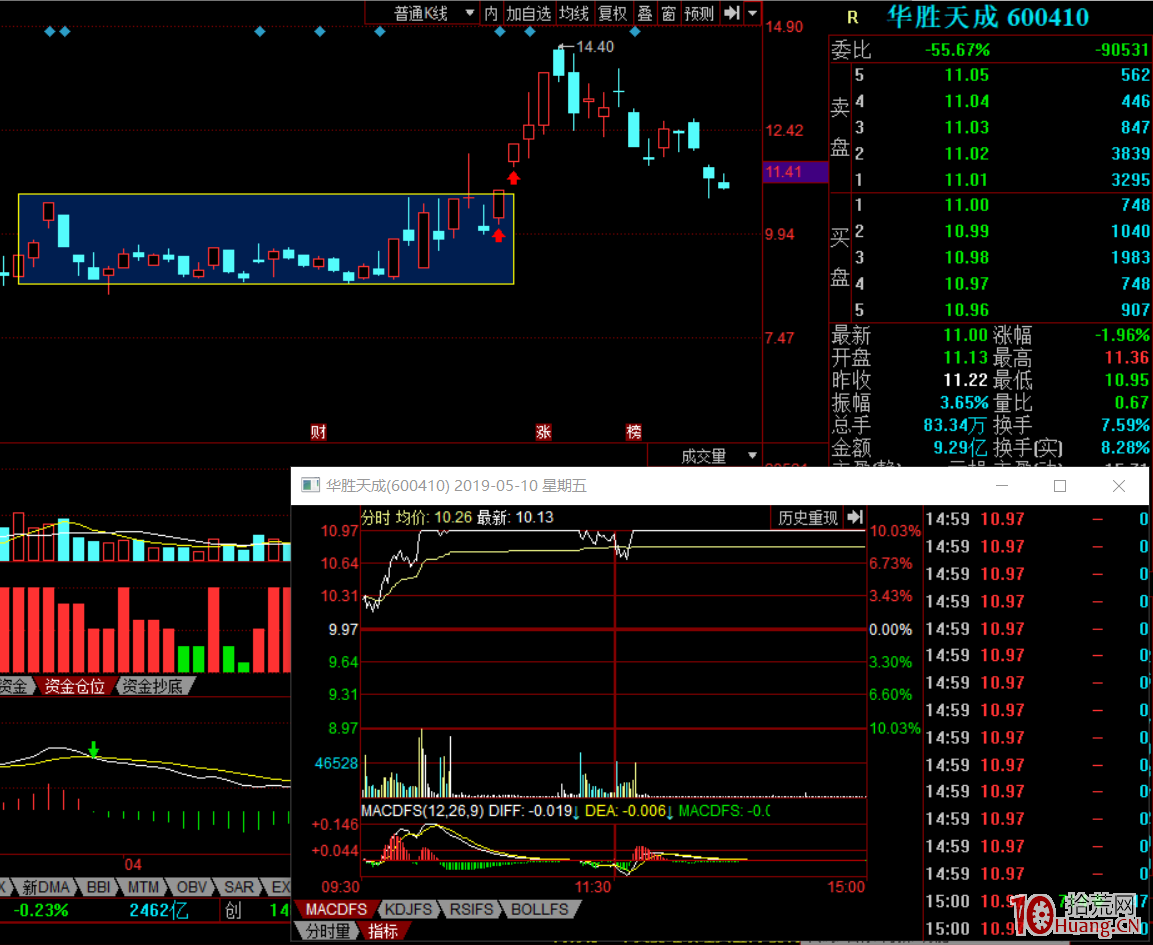Screen dimensions: 1153x945
Task: Click buy level 1 price 11.00
Action: click(x=967, y=205)
